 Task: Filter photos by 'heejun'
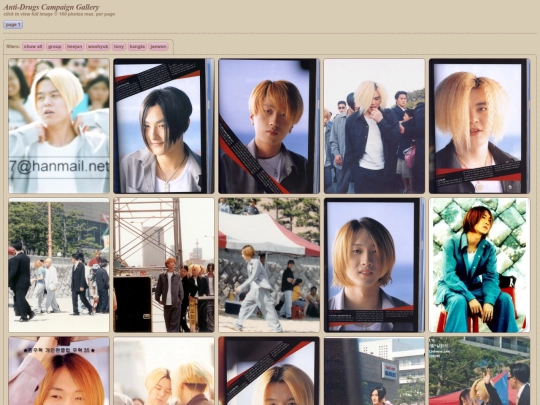click(75, 46)
